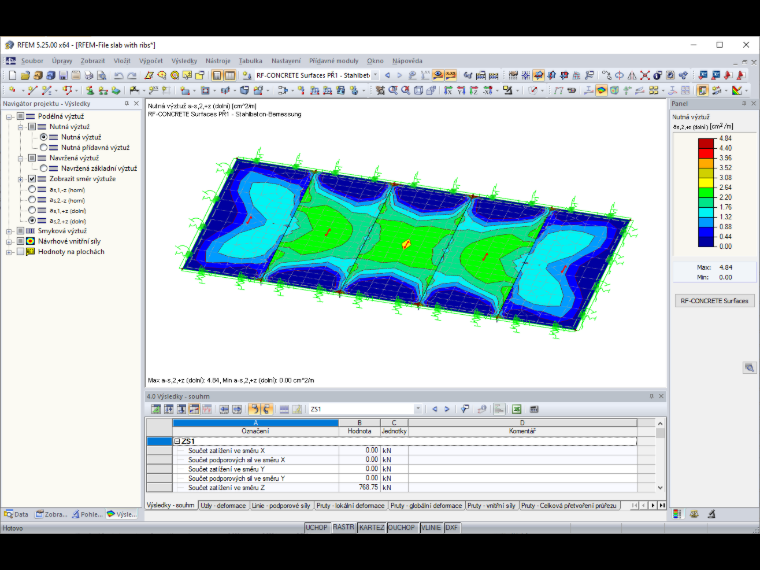The width and height of the screenshot is (760, 570).
Task: Select a-s,2,+z (dolní) radio option
Action: (32, 221)
